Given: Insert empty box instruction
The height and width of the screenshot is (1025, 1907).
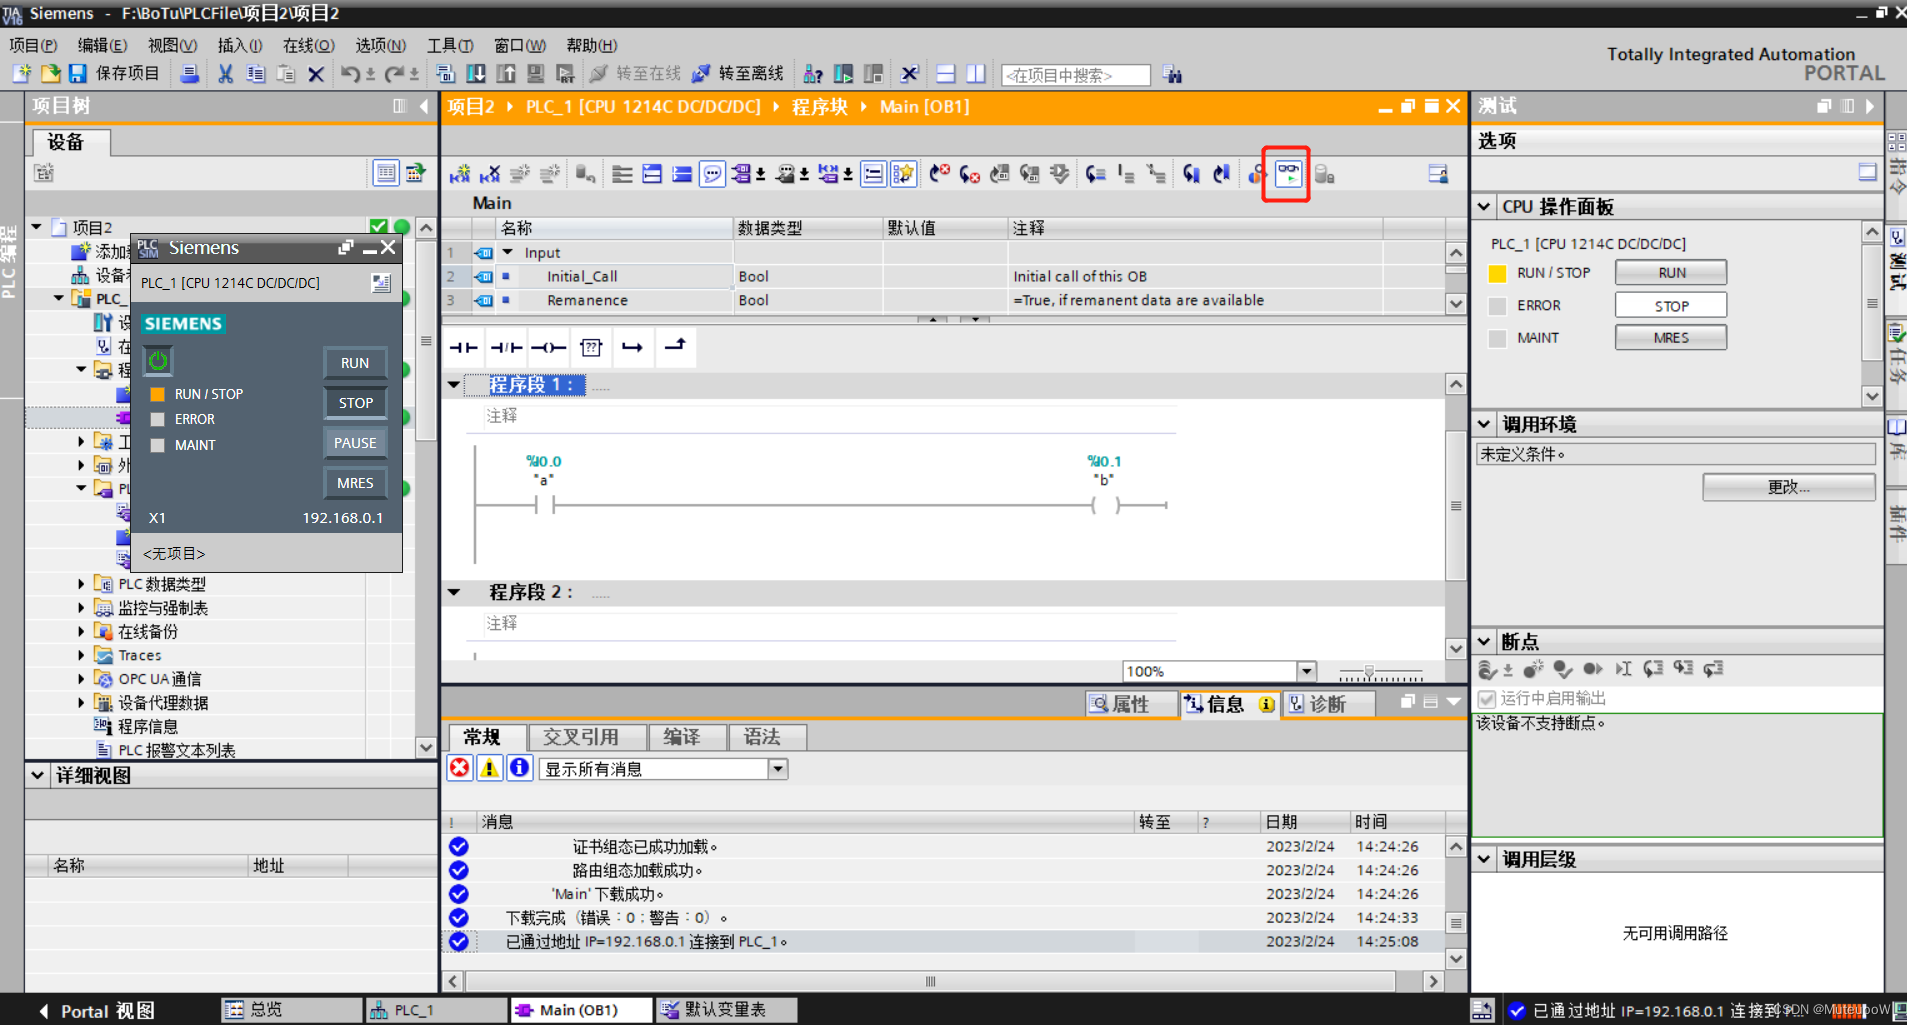Looking at the screenshot, I should coord(591,347).
